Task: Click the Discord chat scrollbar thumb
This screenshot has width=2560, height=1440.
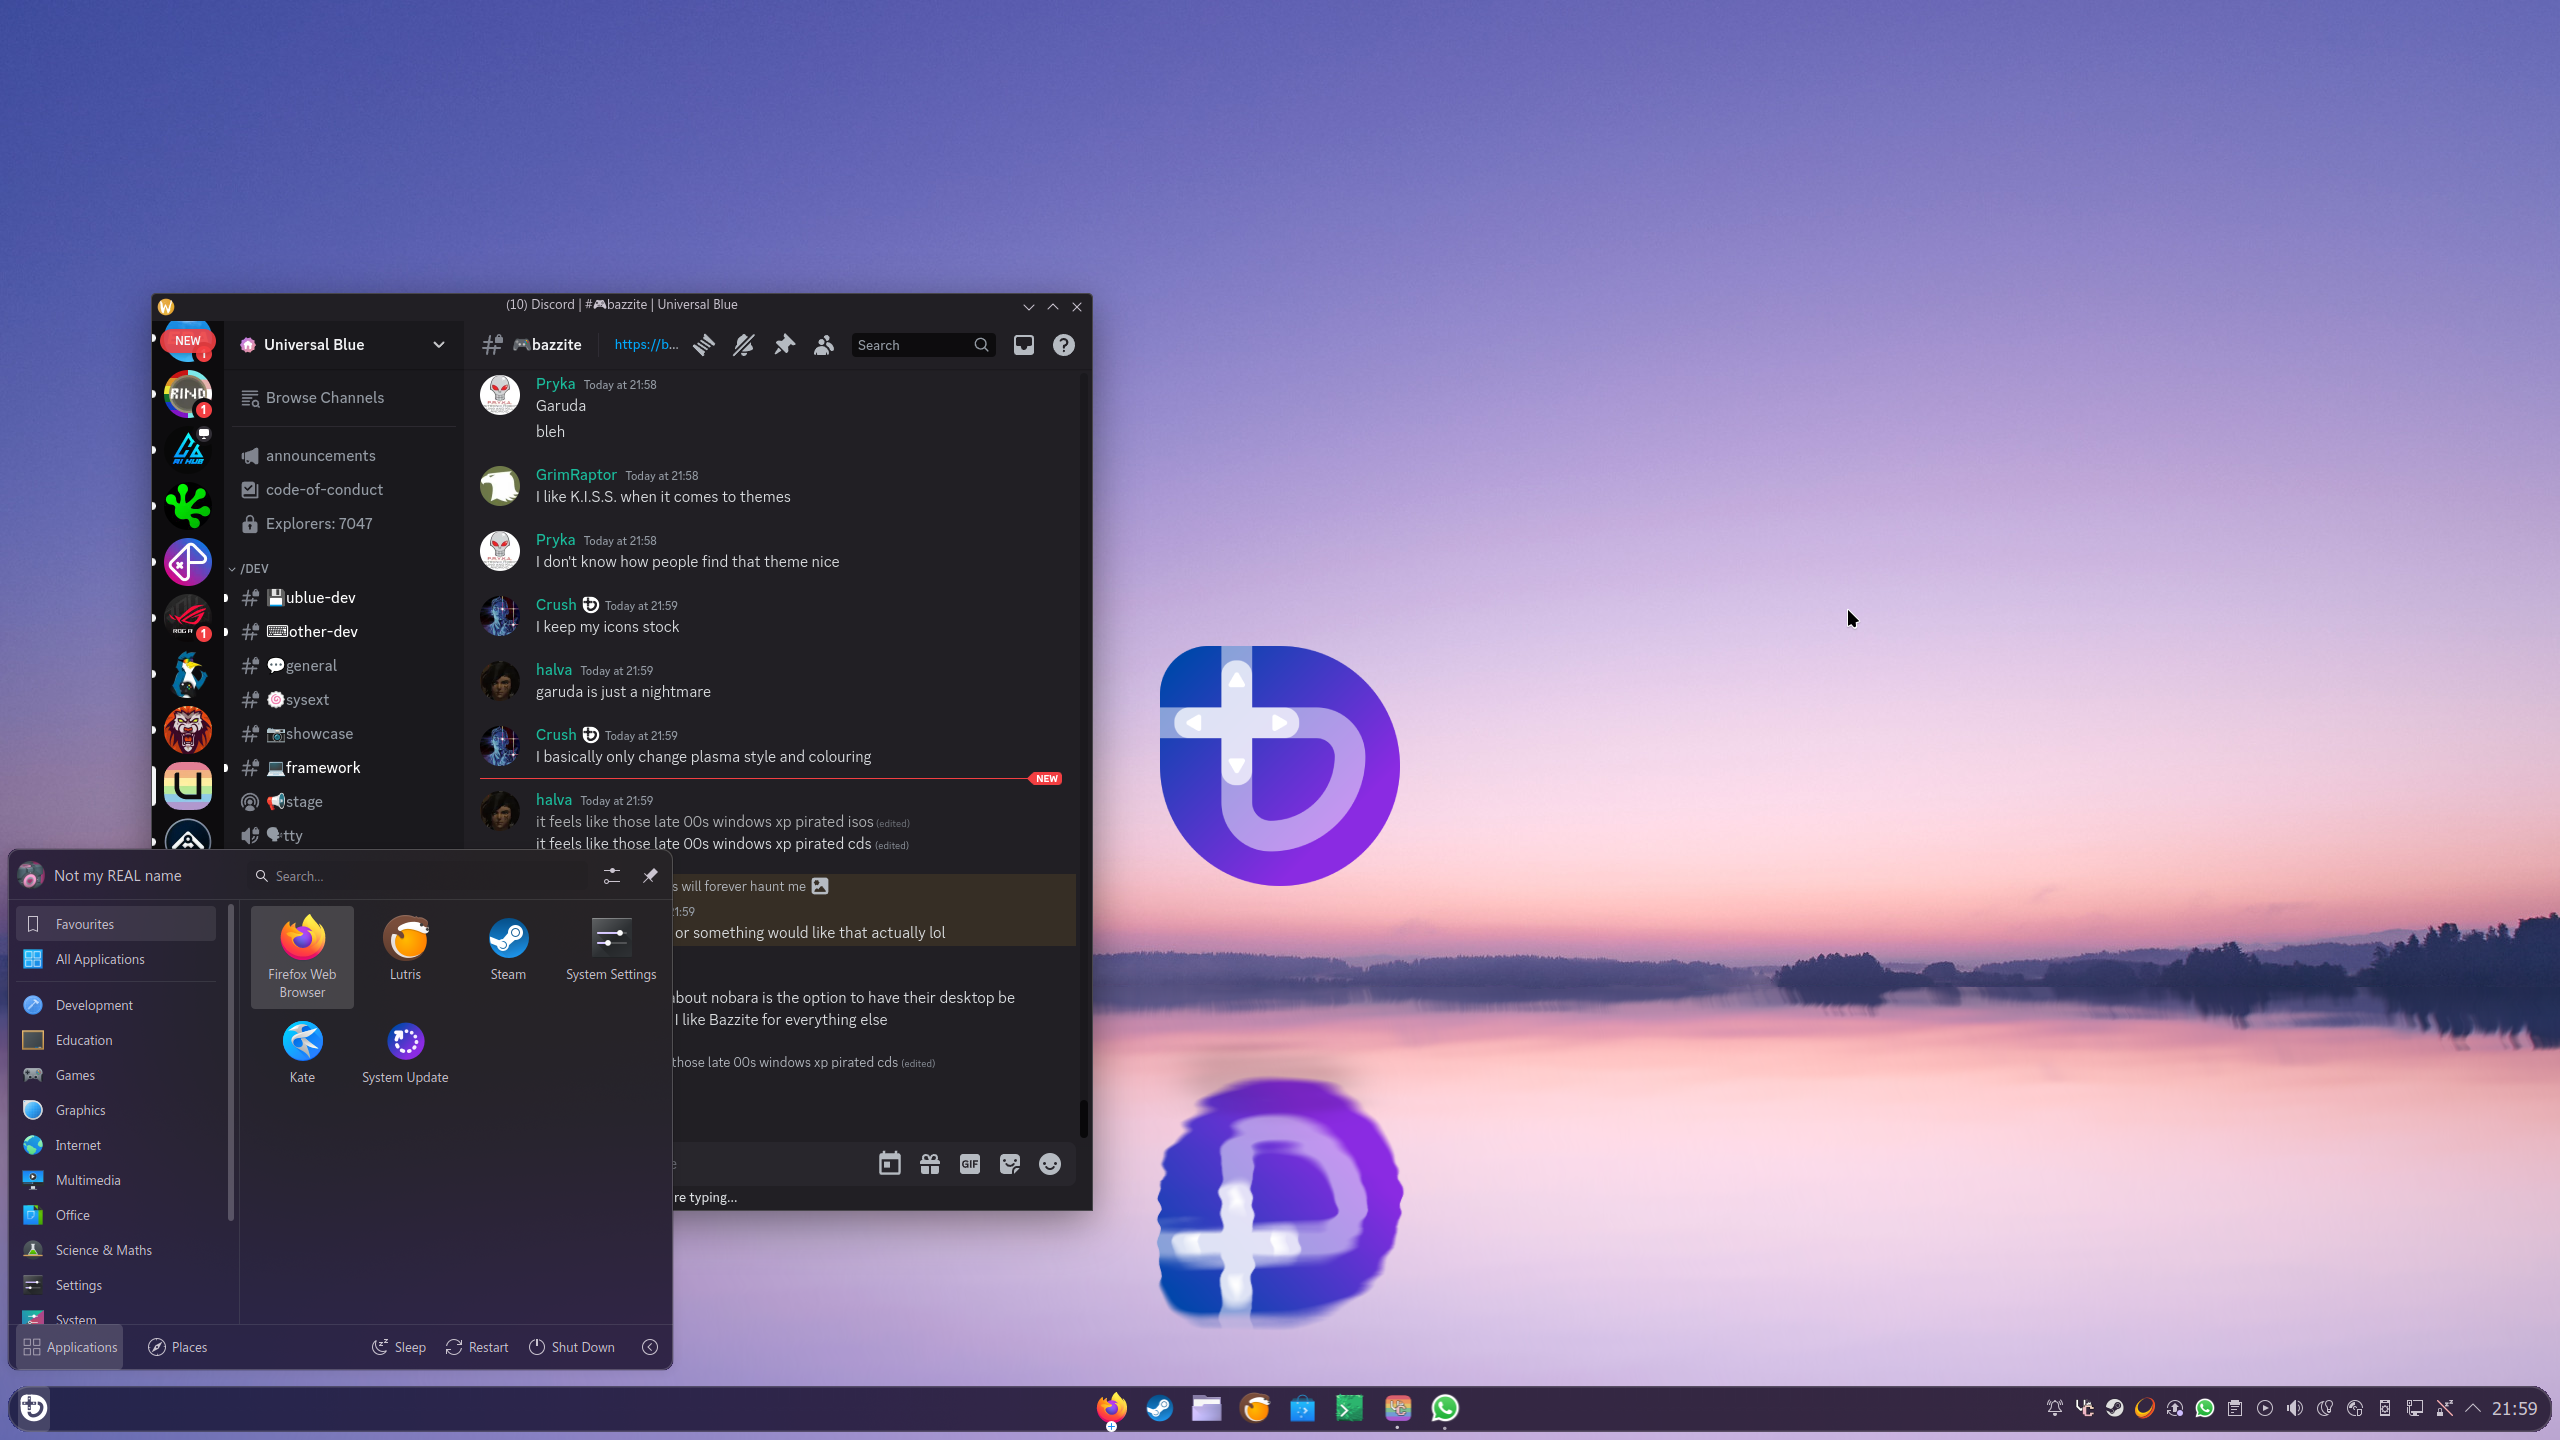Action: pyautogui.click(x=1083, y=1118)
